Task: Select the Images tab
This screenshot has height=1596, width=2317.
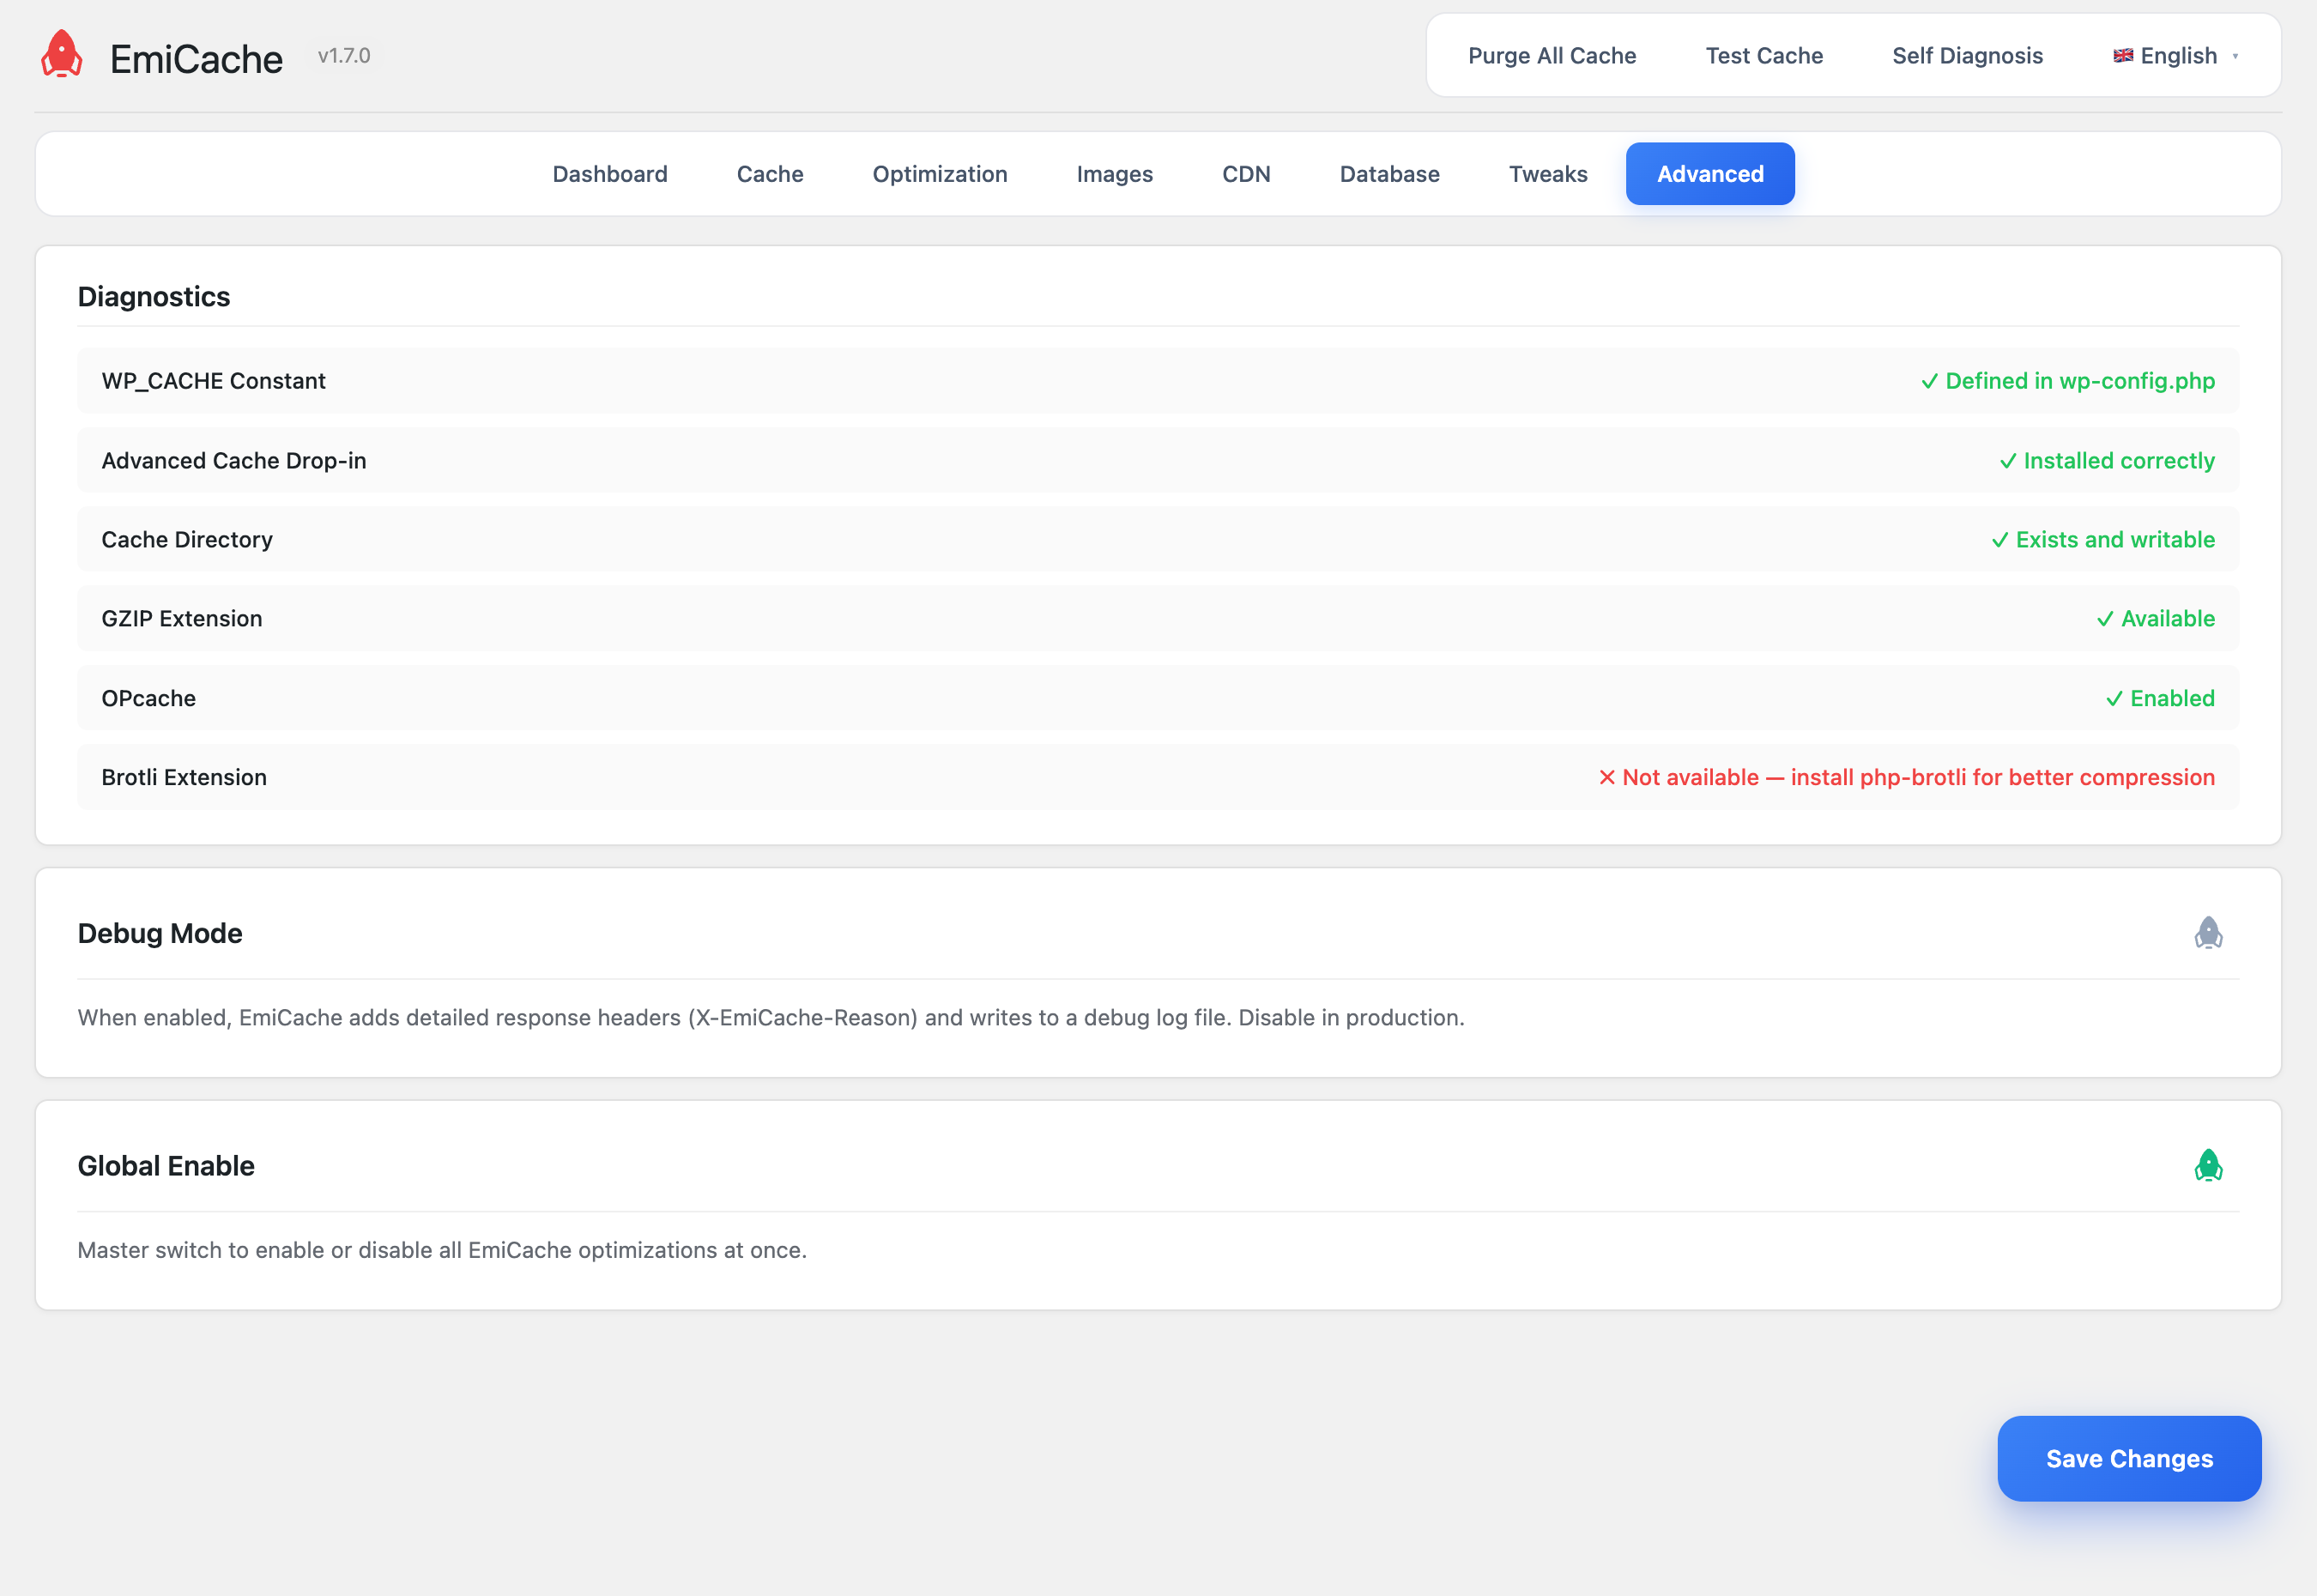Action: 1115,174
